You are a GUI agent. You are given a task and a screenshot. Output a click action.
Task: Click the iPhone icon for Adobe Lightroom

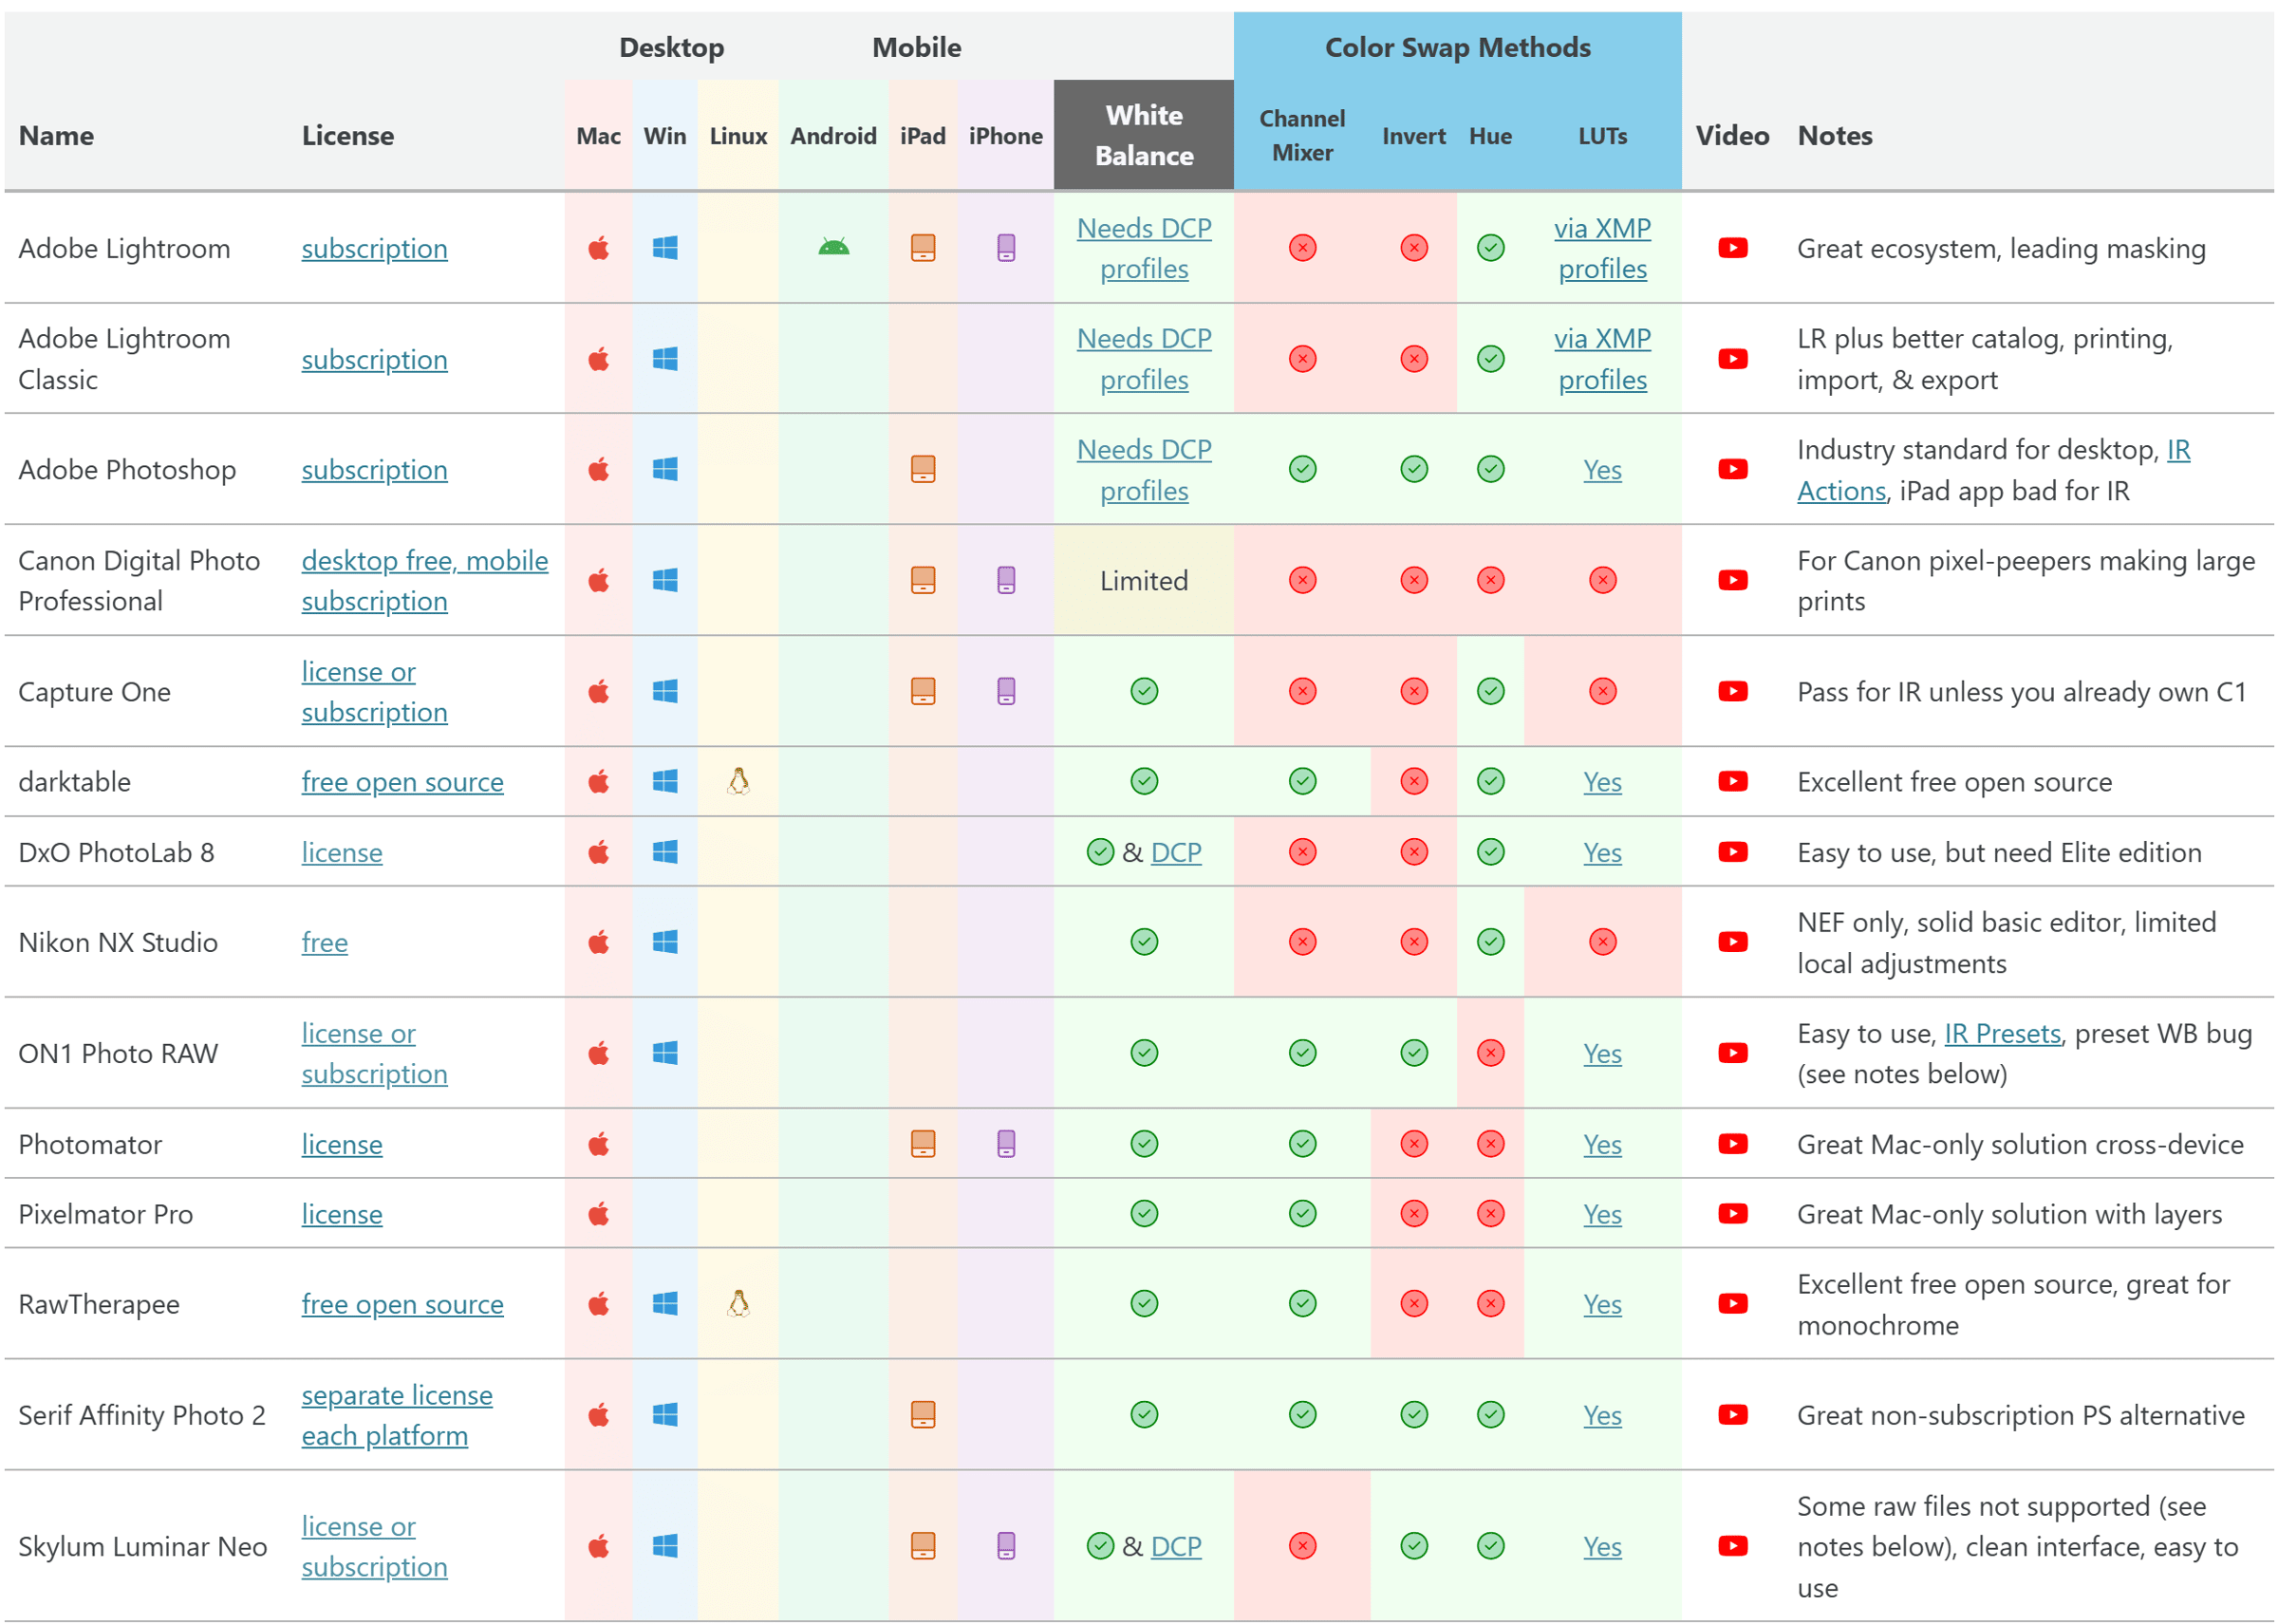[x=1005, y=248]
